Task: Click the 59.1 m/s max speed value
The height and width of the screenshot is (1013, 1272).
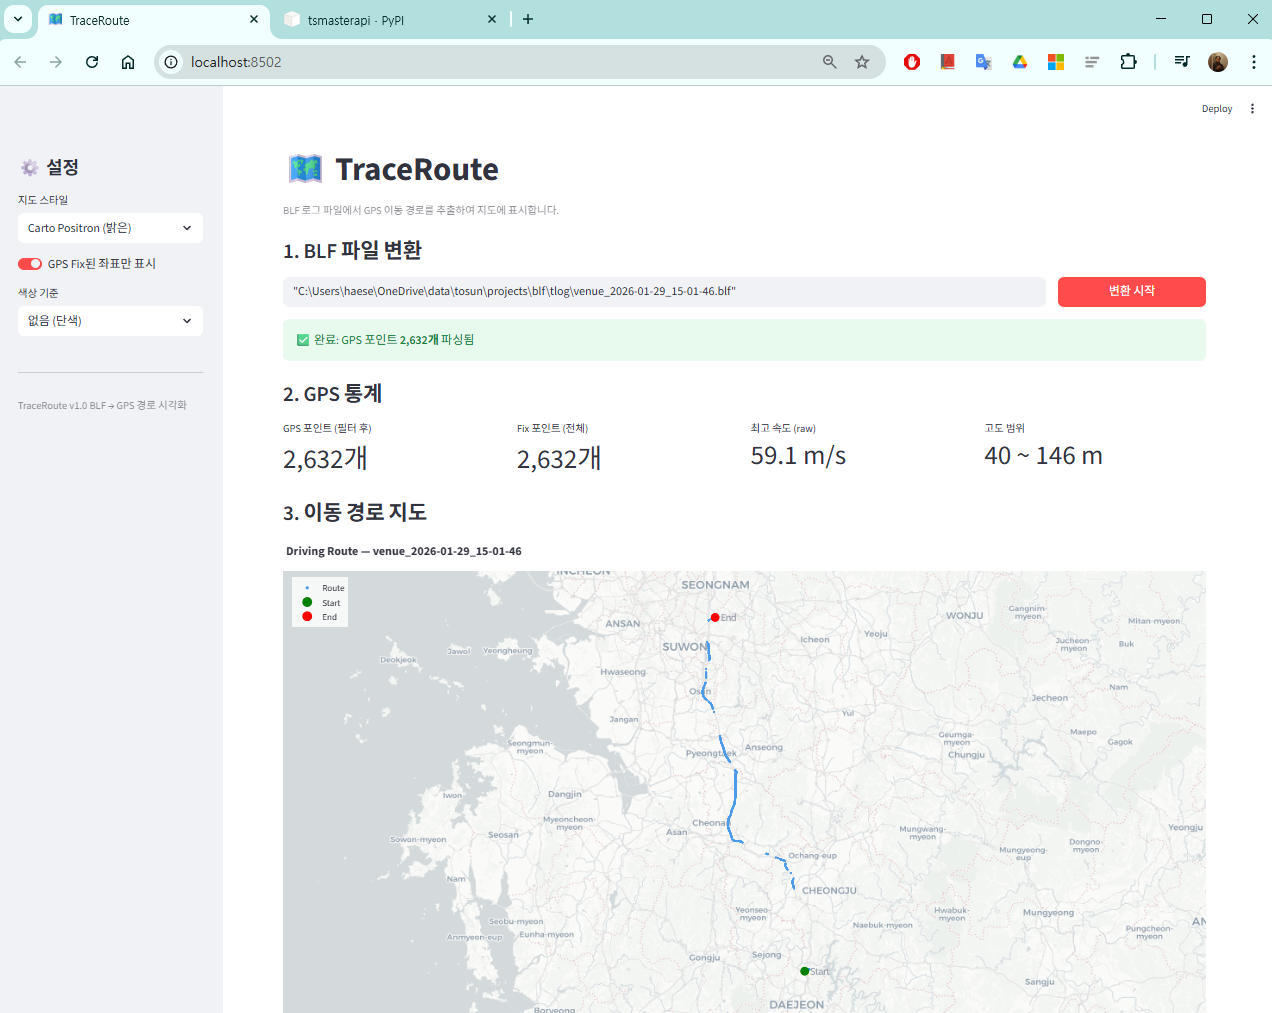Action: (x=798, y=456)
